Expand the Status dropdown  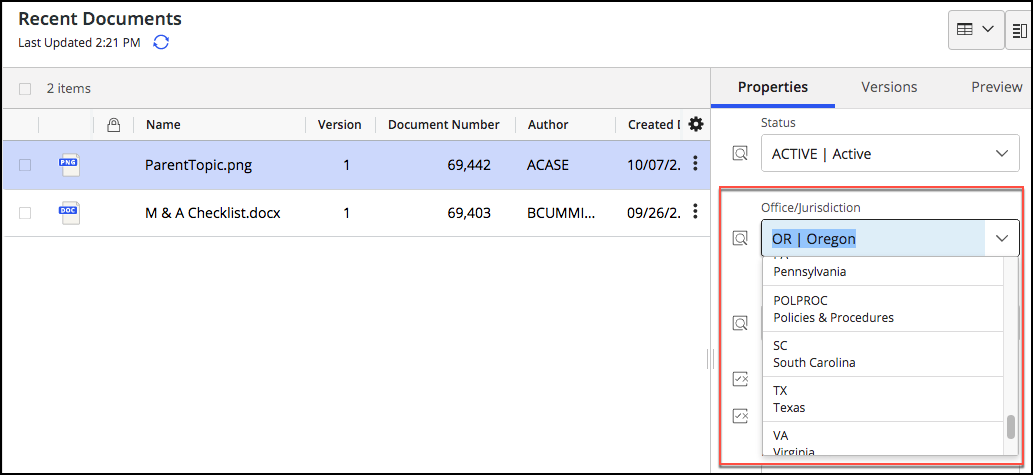1002,154
